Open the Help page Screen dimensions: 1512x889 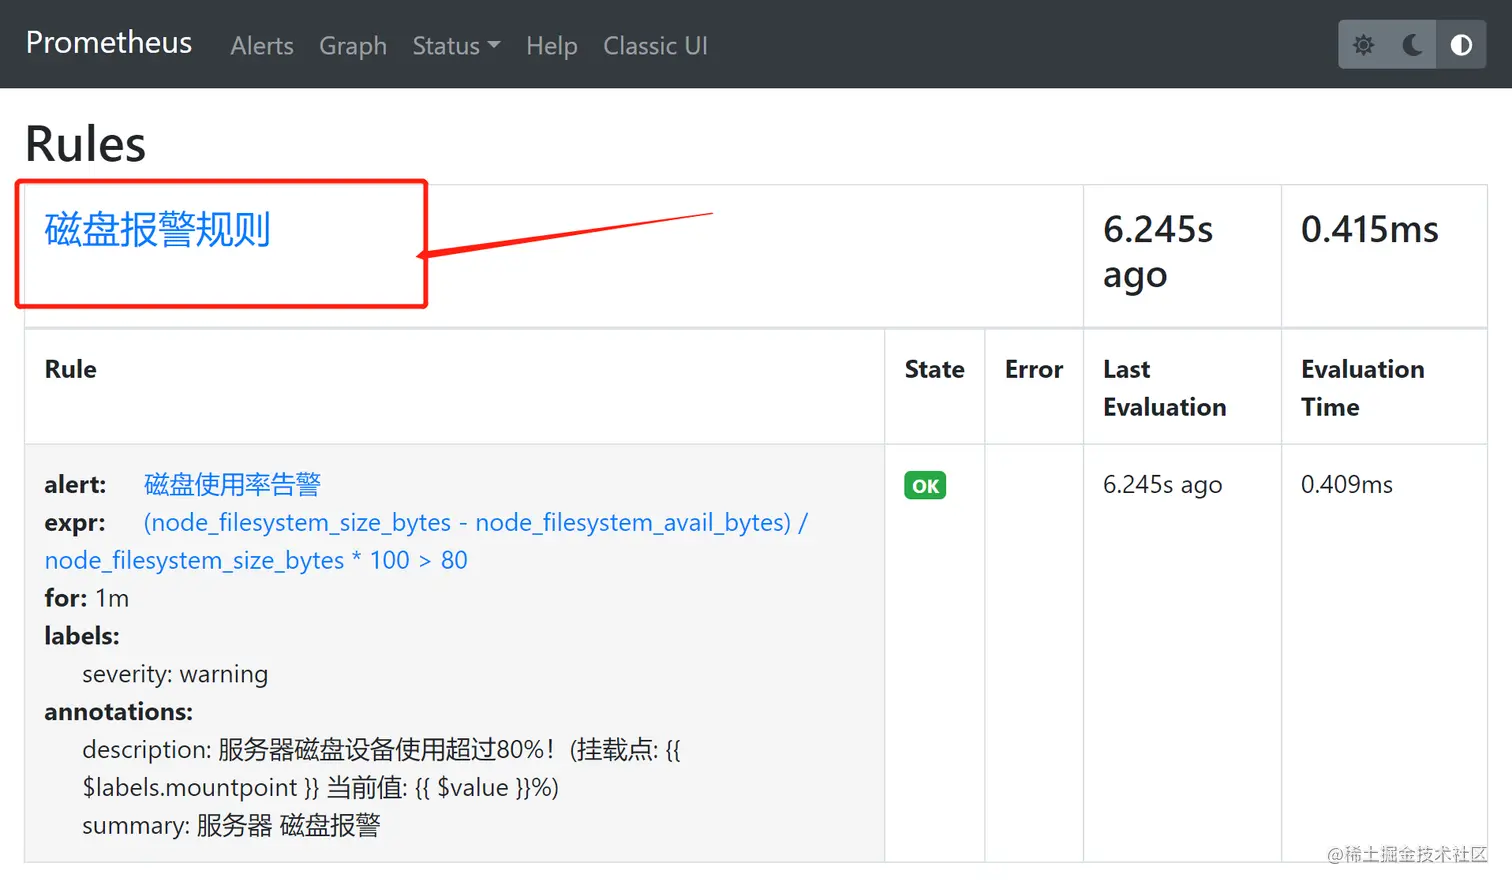click(552, 46)
